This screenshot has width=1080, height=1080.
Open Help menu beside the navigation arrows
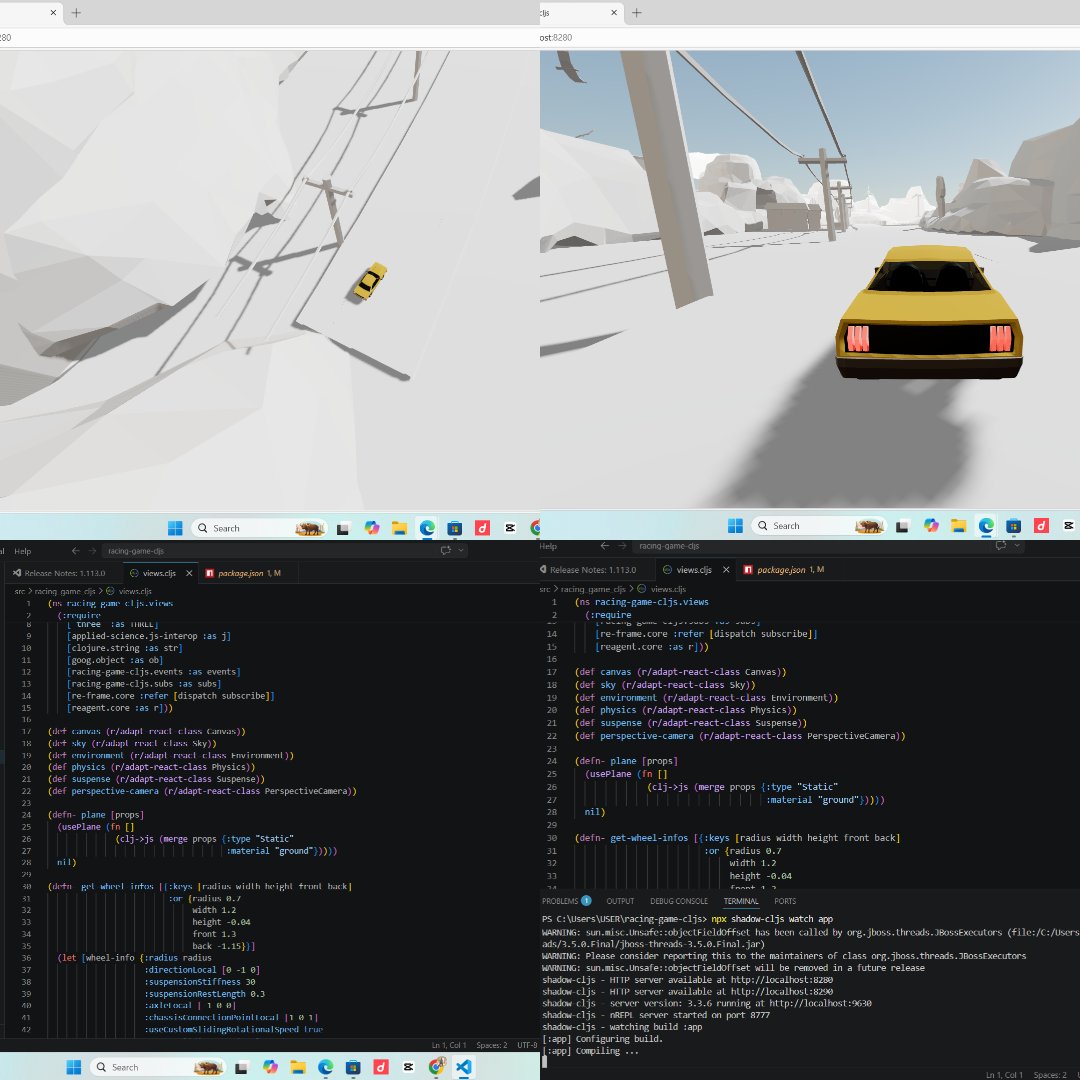[x=22, y=550]
